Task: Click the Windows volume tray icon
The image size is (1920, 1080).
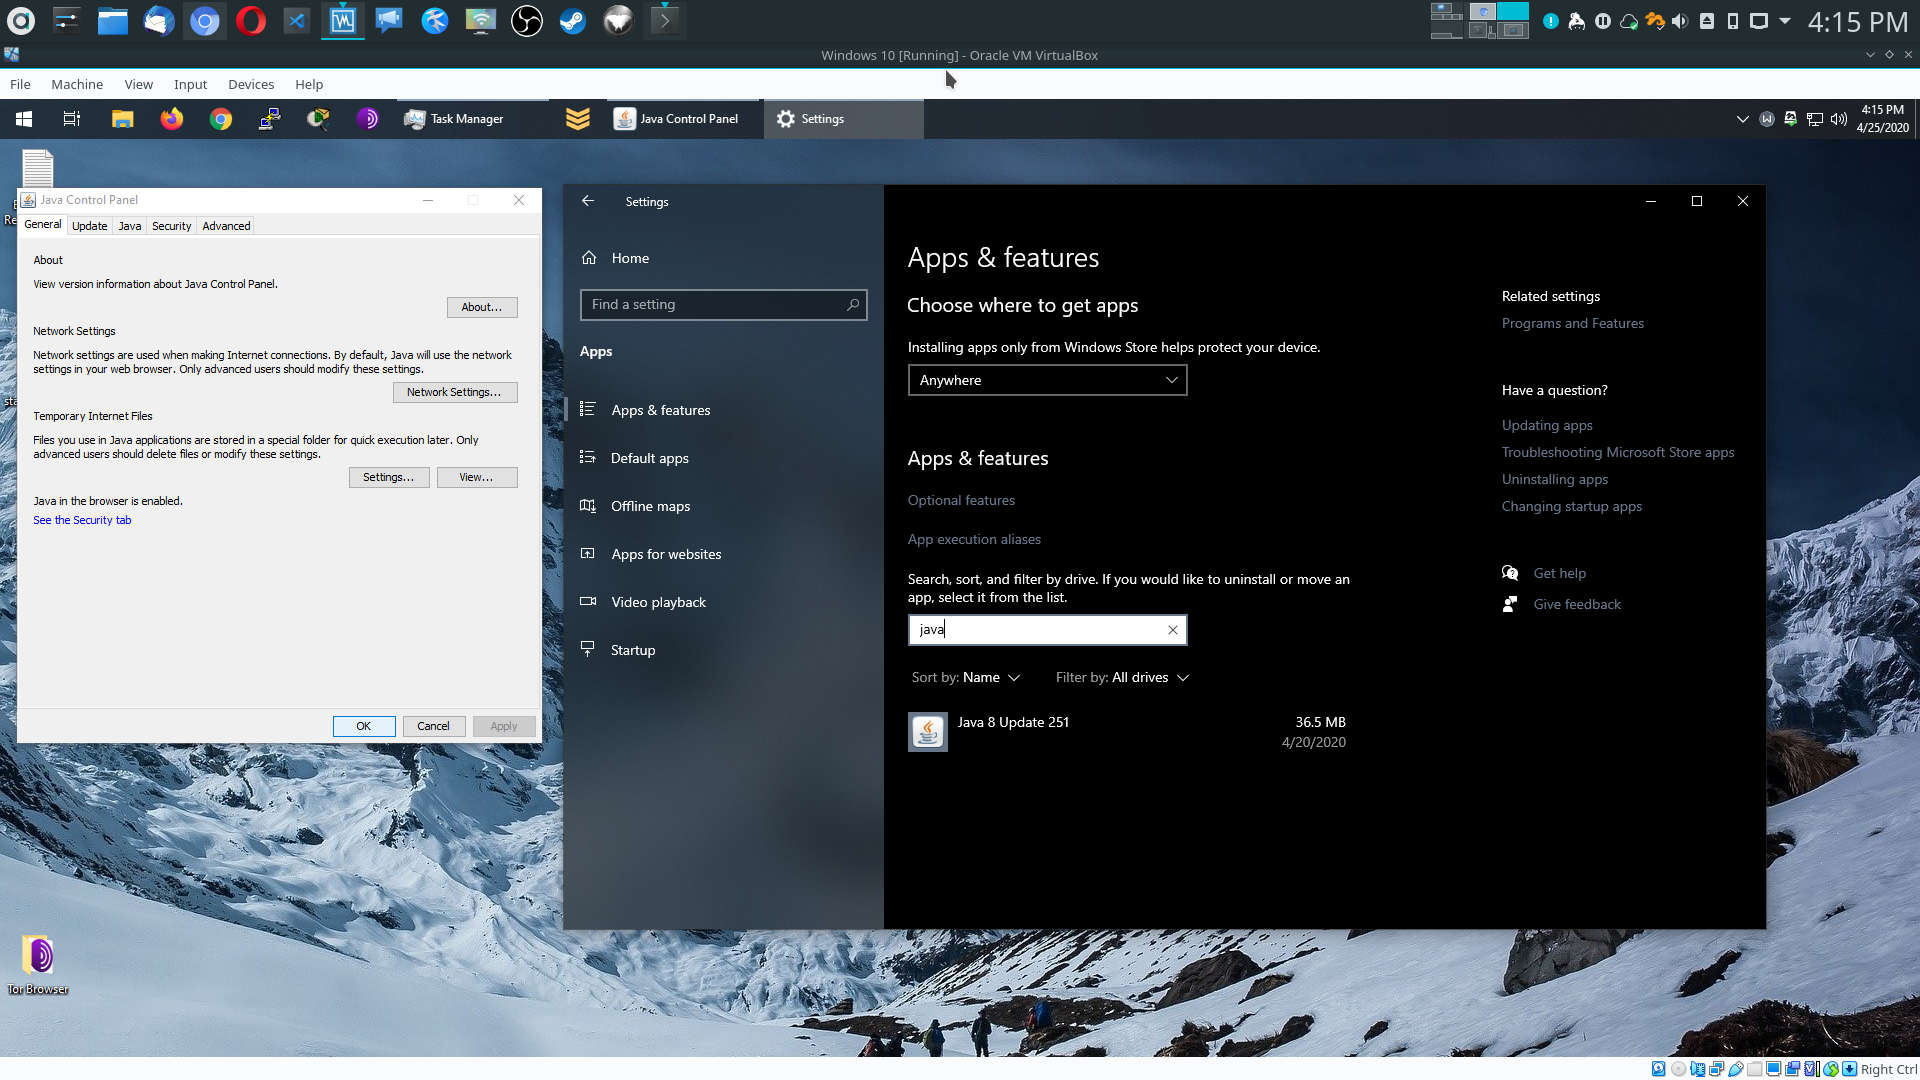Action: pyautogui.click(x=1838, y=119)
